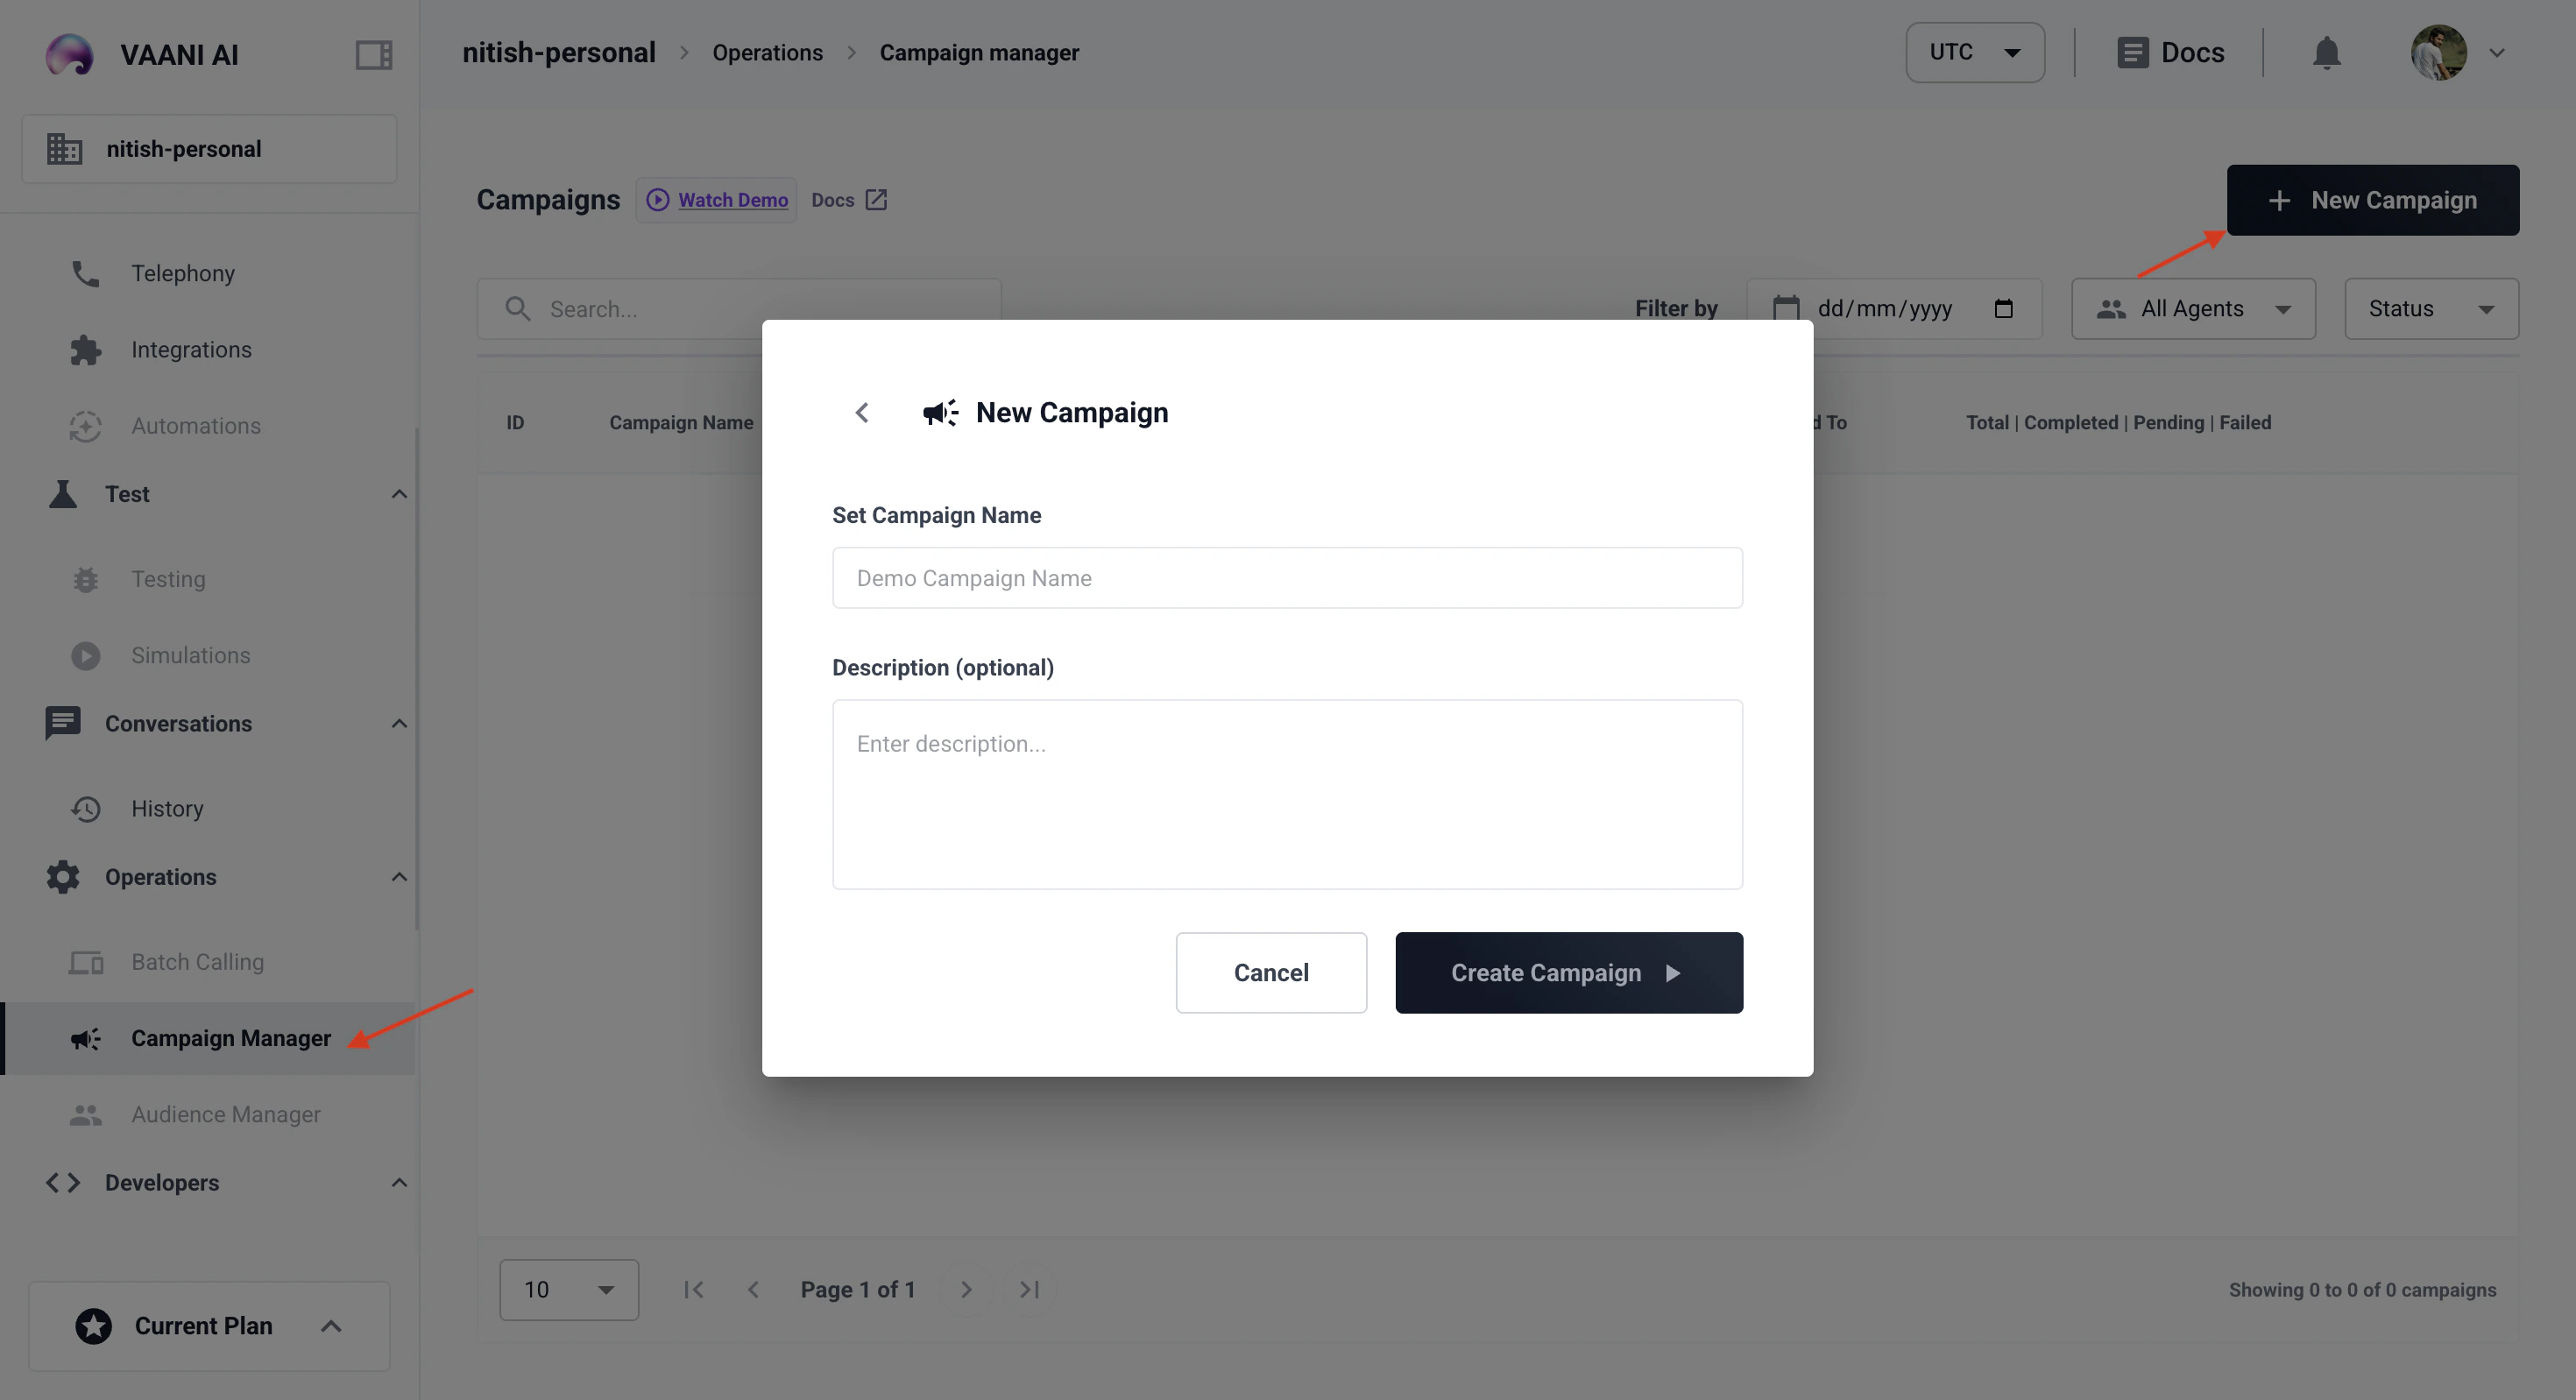Collapse the Operations section

tap(399, 877)
